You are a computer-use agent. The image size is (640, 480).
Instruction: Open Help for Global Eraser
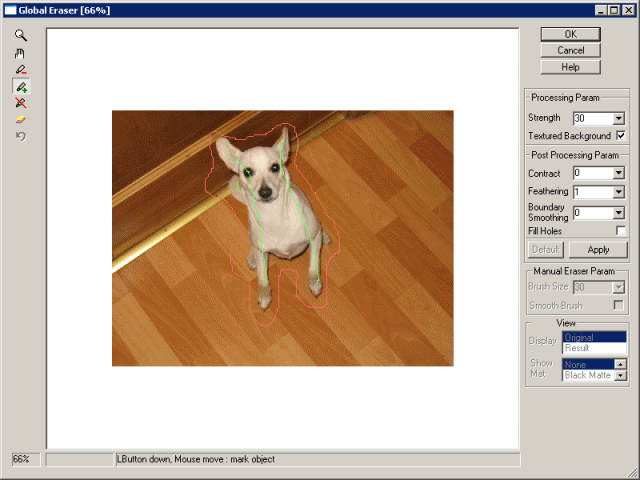point(571,67)
